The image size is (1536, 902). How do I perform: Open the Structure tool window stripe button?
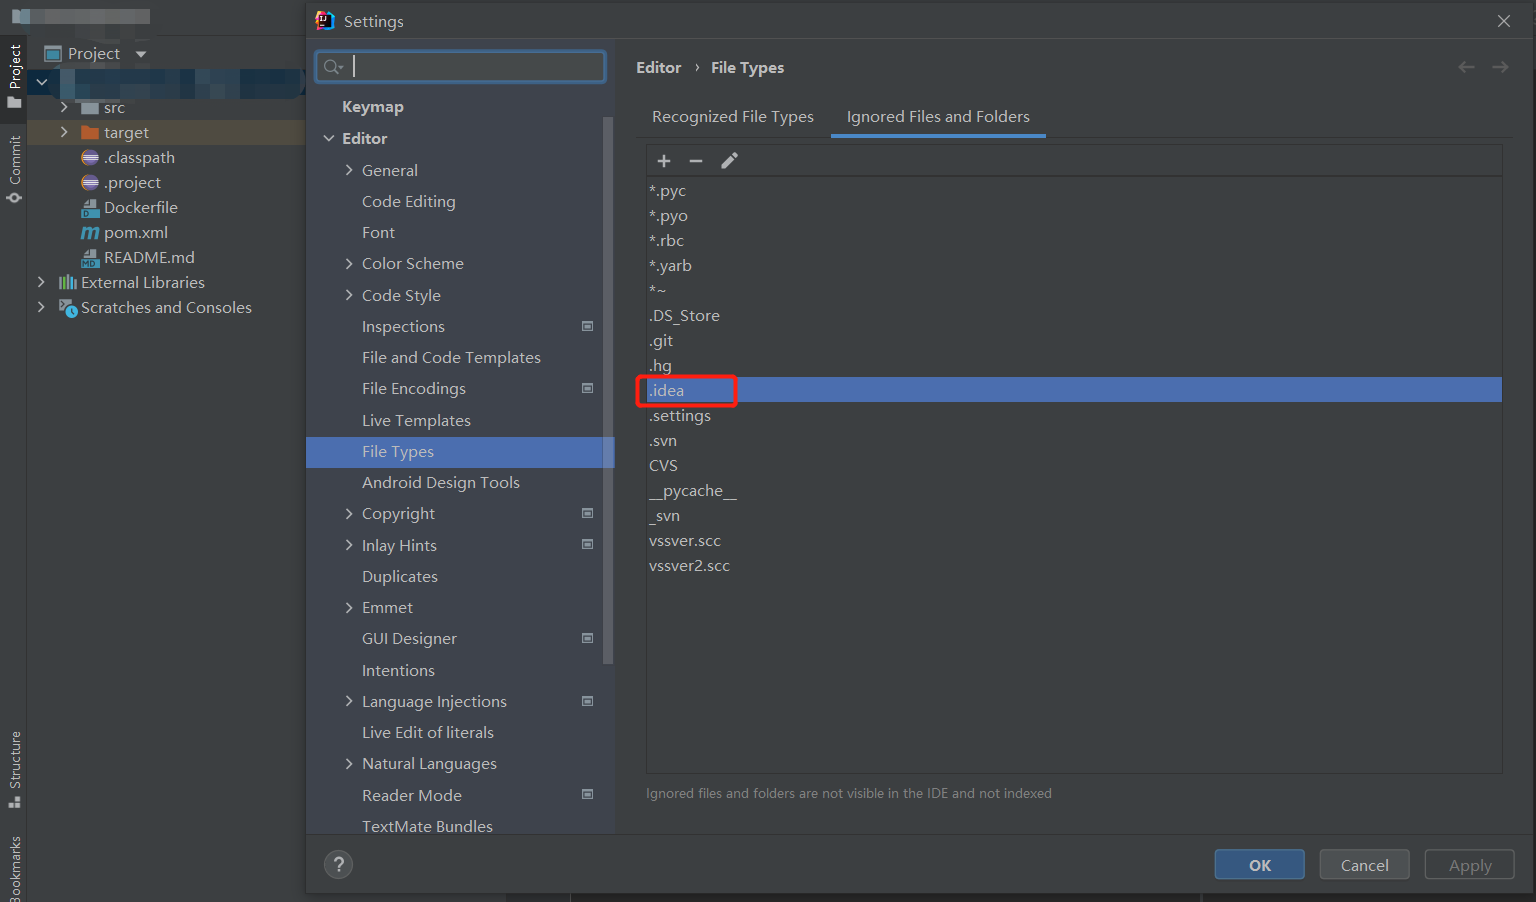pyautogui.click(x=14, y=769)
